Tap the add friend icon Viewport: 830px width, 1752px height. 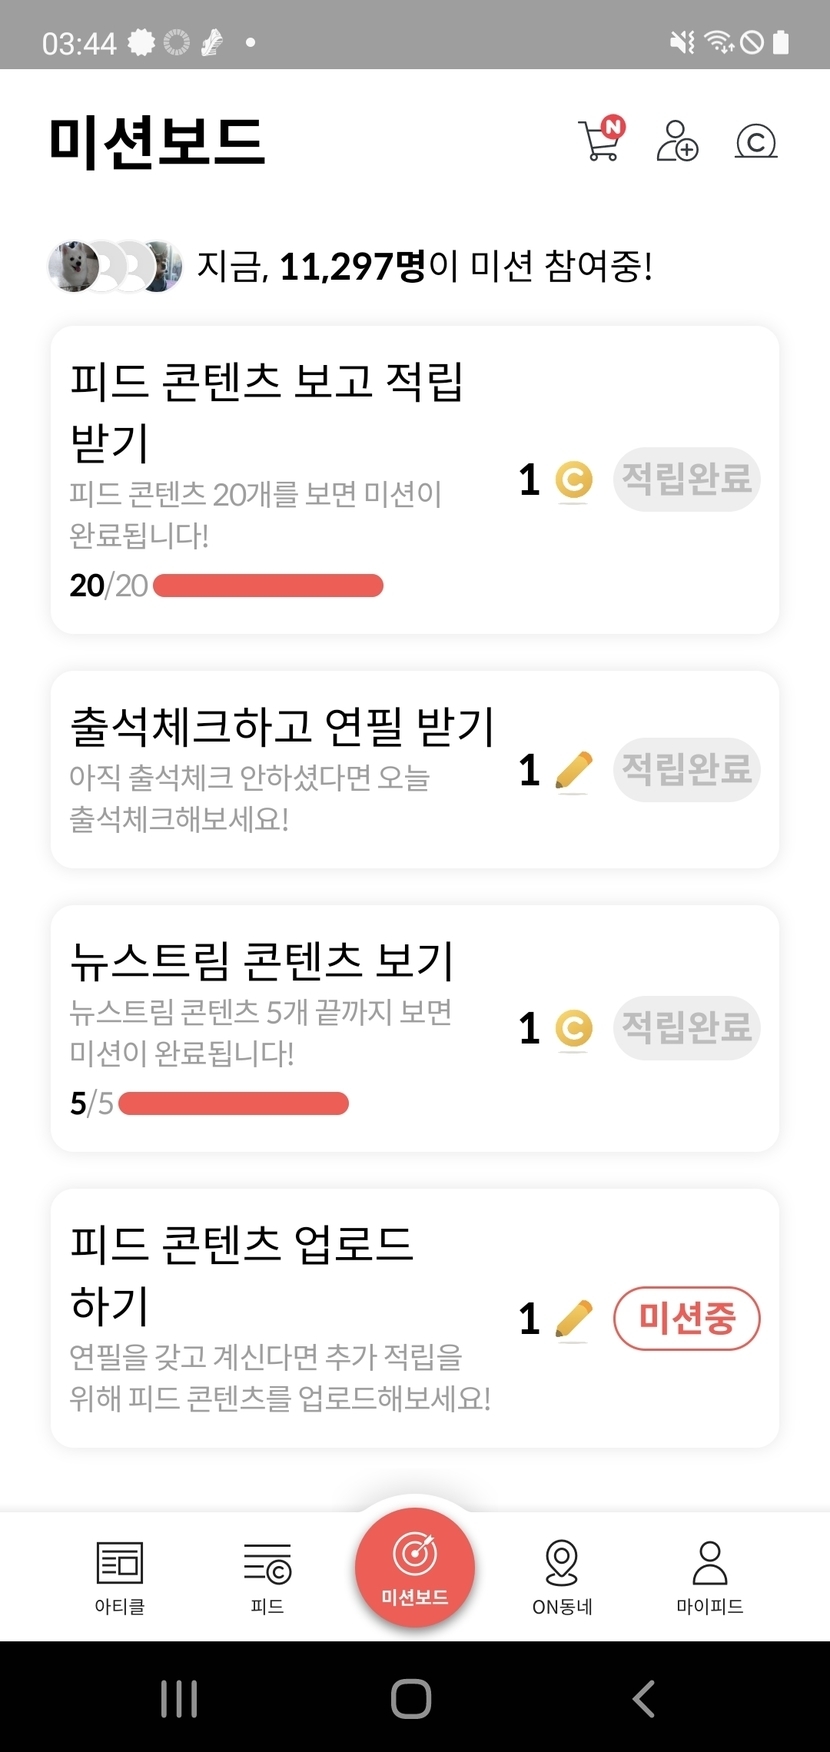coord(677,141)
